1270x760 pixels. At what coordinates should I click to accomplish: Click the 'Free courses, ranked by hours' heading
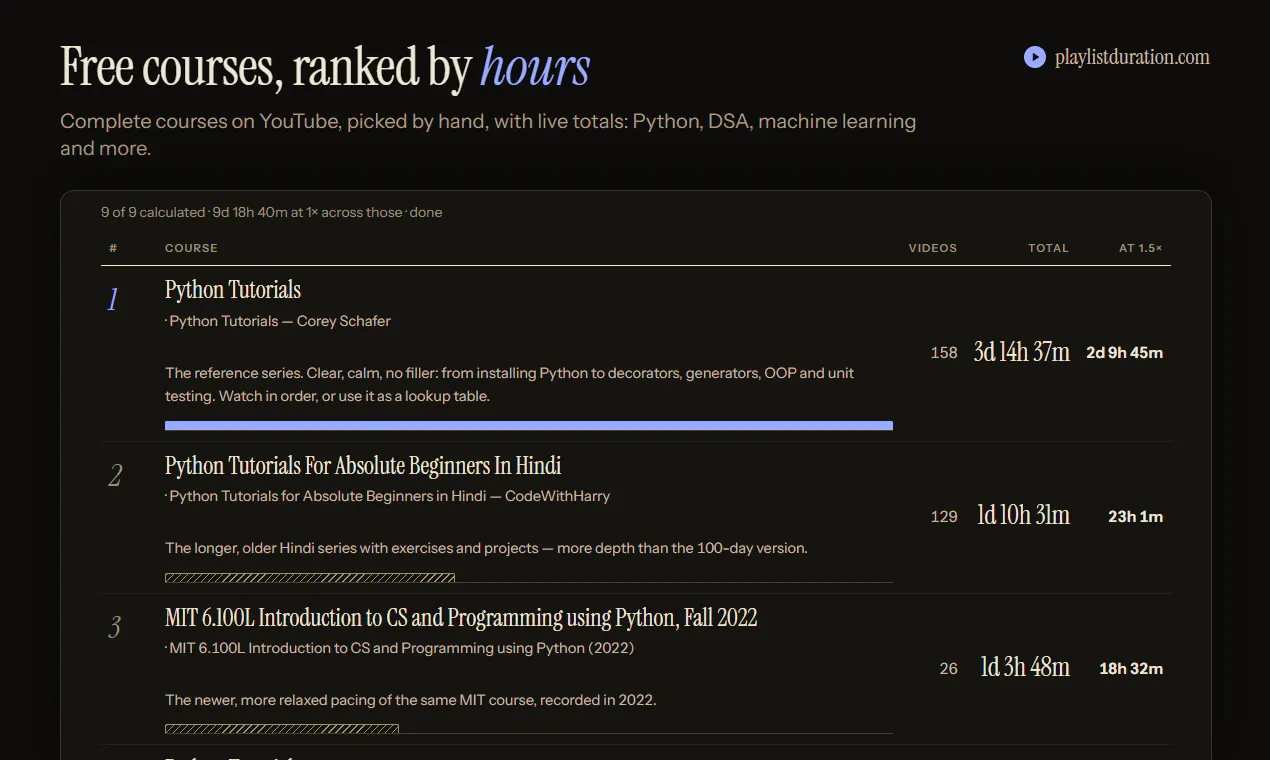click(325, 67)
